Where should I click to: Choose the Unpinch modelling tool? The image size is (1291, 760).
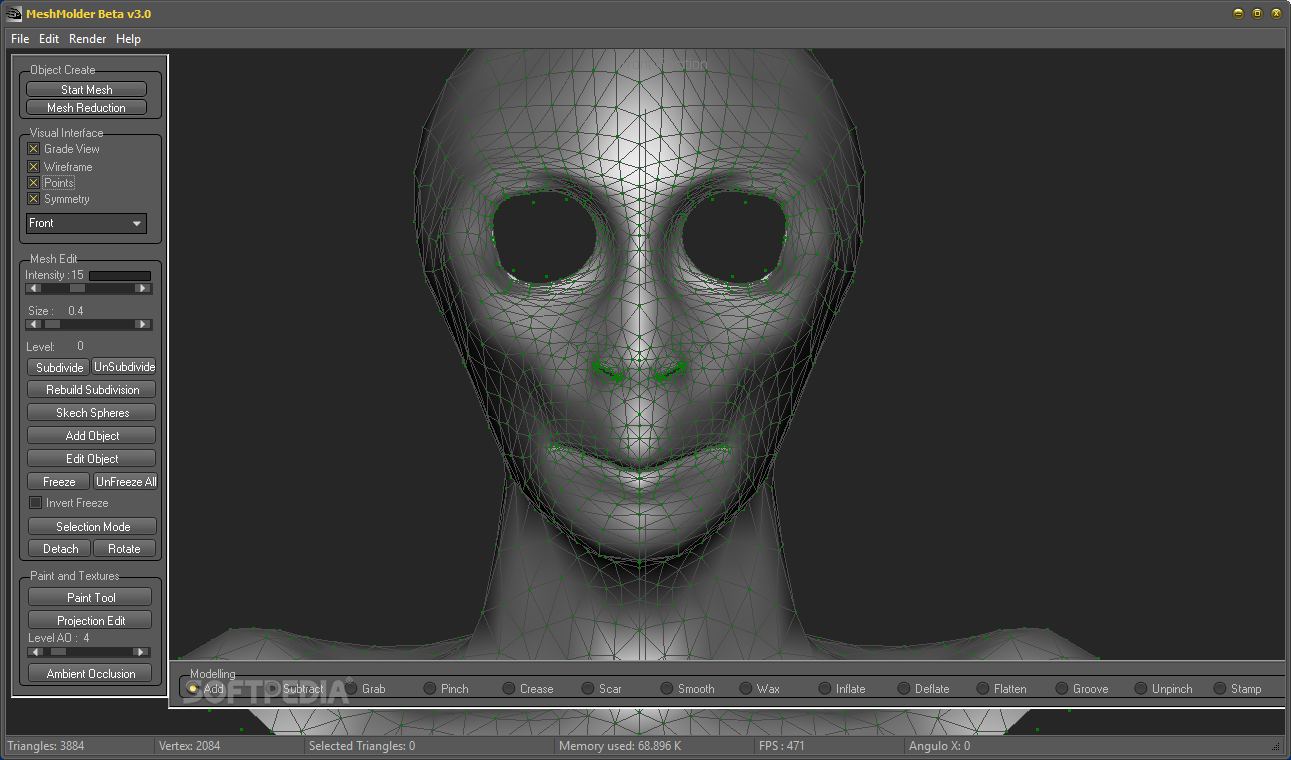point(1141,688)
